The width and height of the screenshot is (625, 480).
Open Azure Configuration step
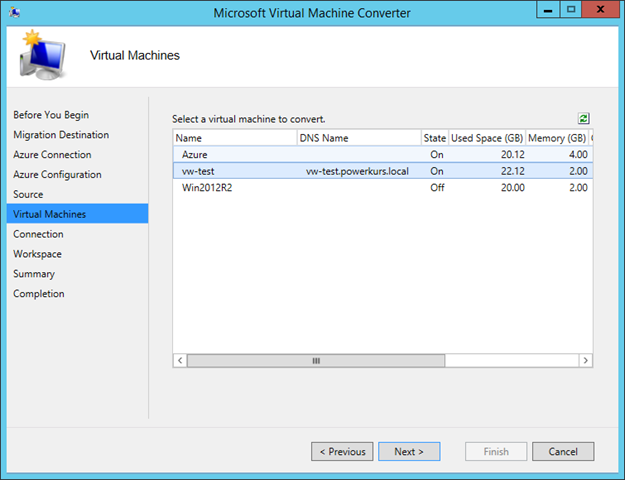[57, 175]
